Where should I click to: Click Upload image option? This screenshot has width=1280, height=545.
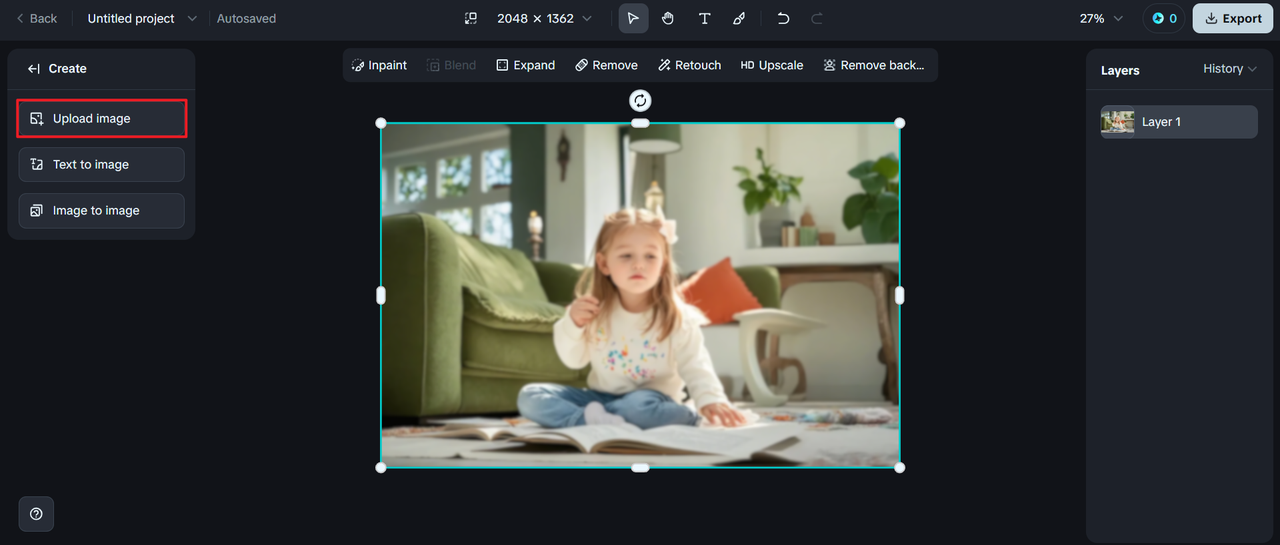tap(101, 118)
